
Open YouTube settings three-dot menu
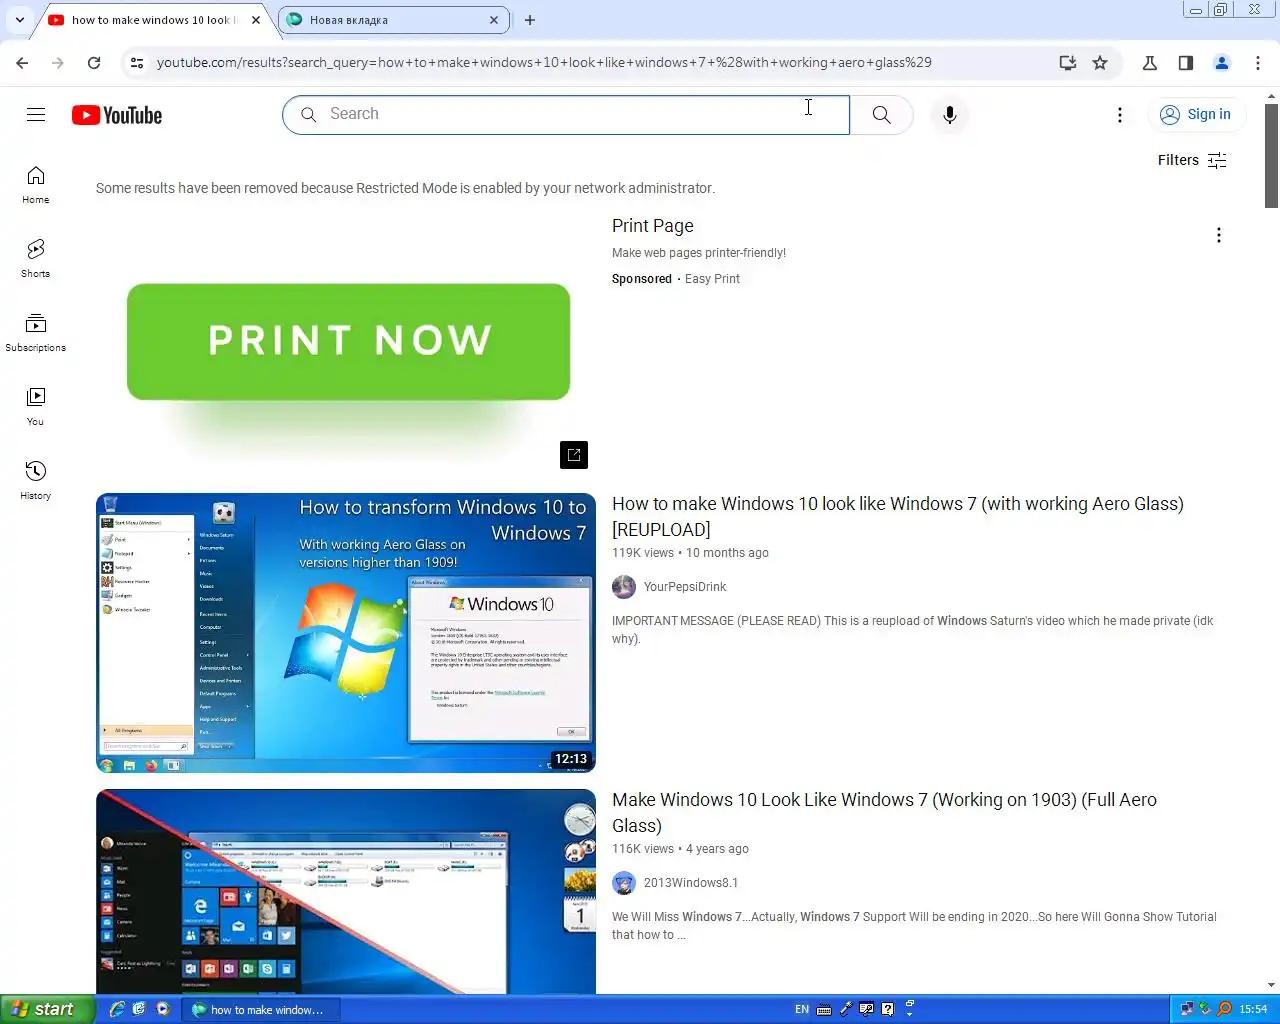pos(1120,115)
